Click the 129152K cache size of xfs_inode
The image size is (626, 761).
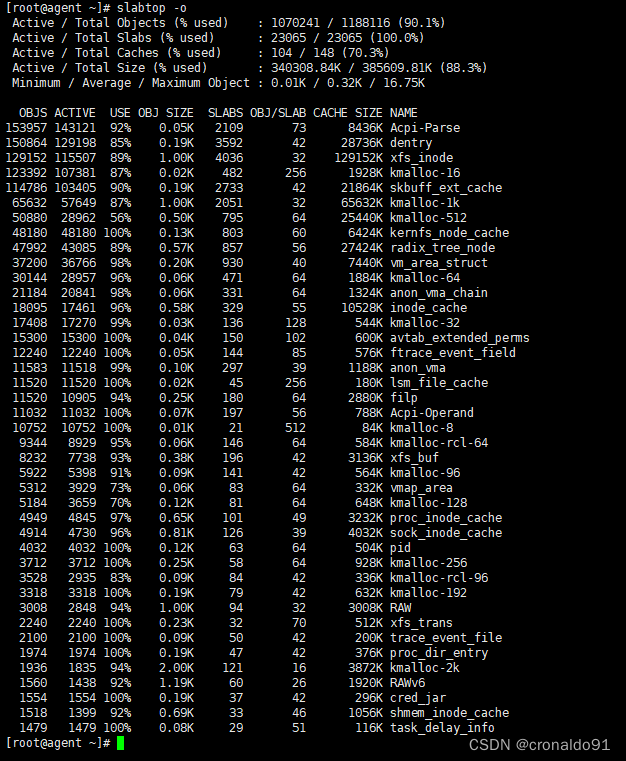coord(358,158)
